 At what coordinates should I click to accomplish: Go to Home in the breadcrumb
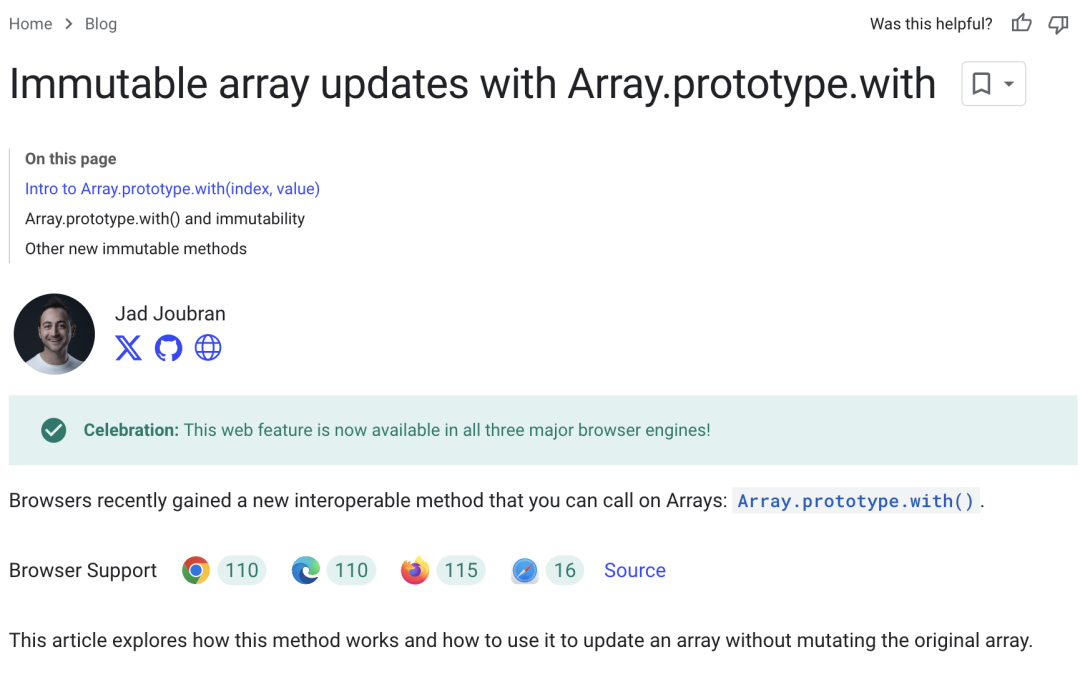[x=30, y=24]
